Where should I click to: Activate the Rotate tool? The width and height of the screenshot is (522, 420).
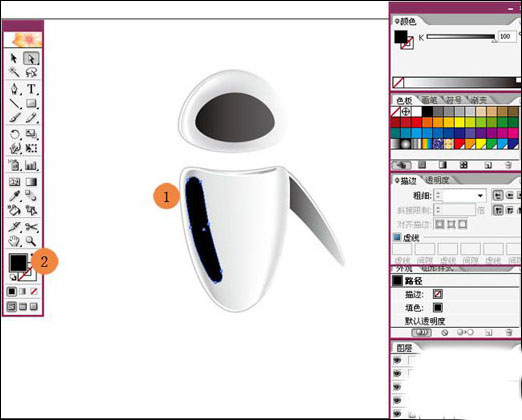[14, 134]
